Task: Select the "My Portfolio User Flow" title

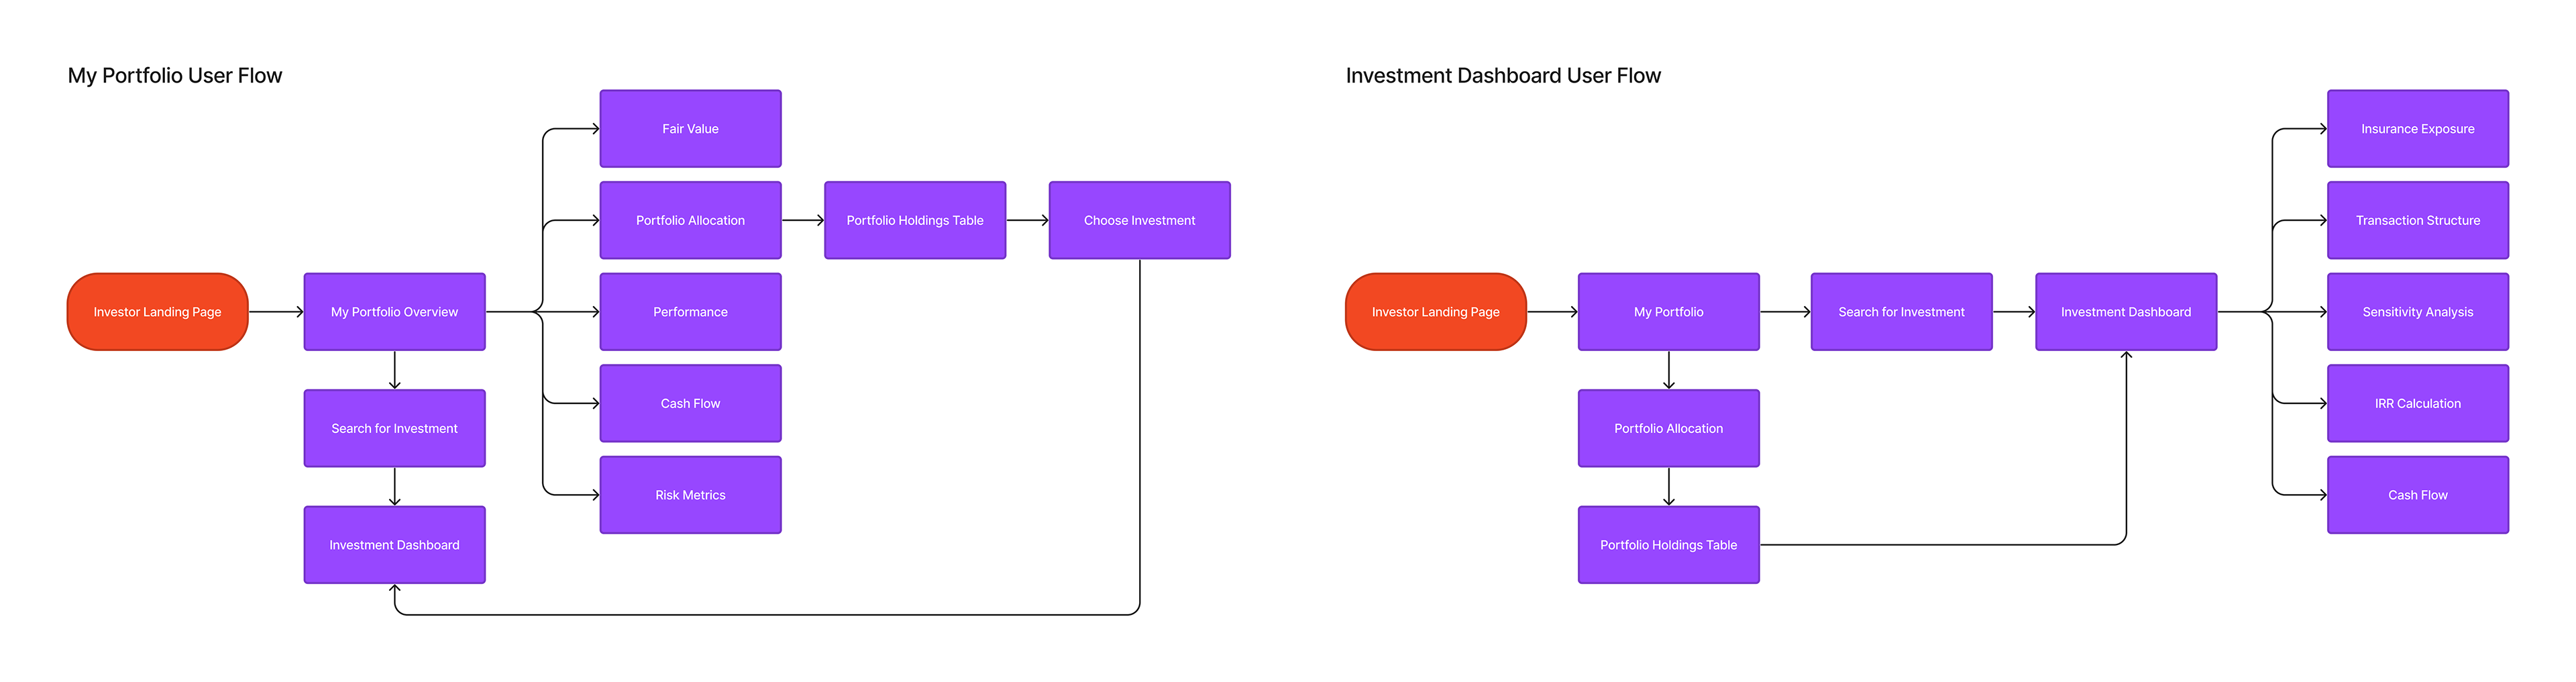Action: (x=175, y=76)
